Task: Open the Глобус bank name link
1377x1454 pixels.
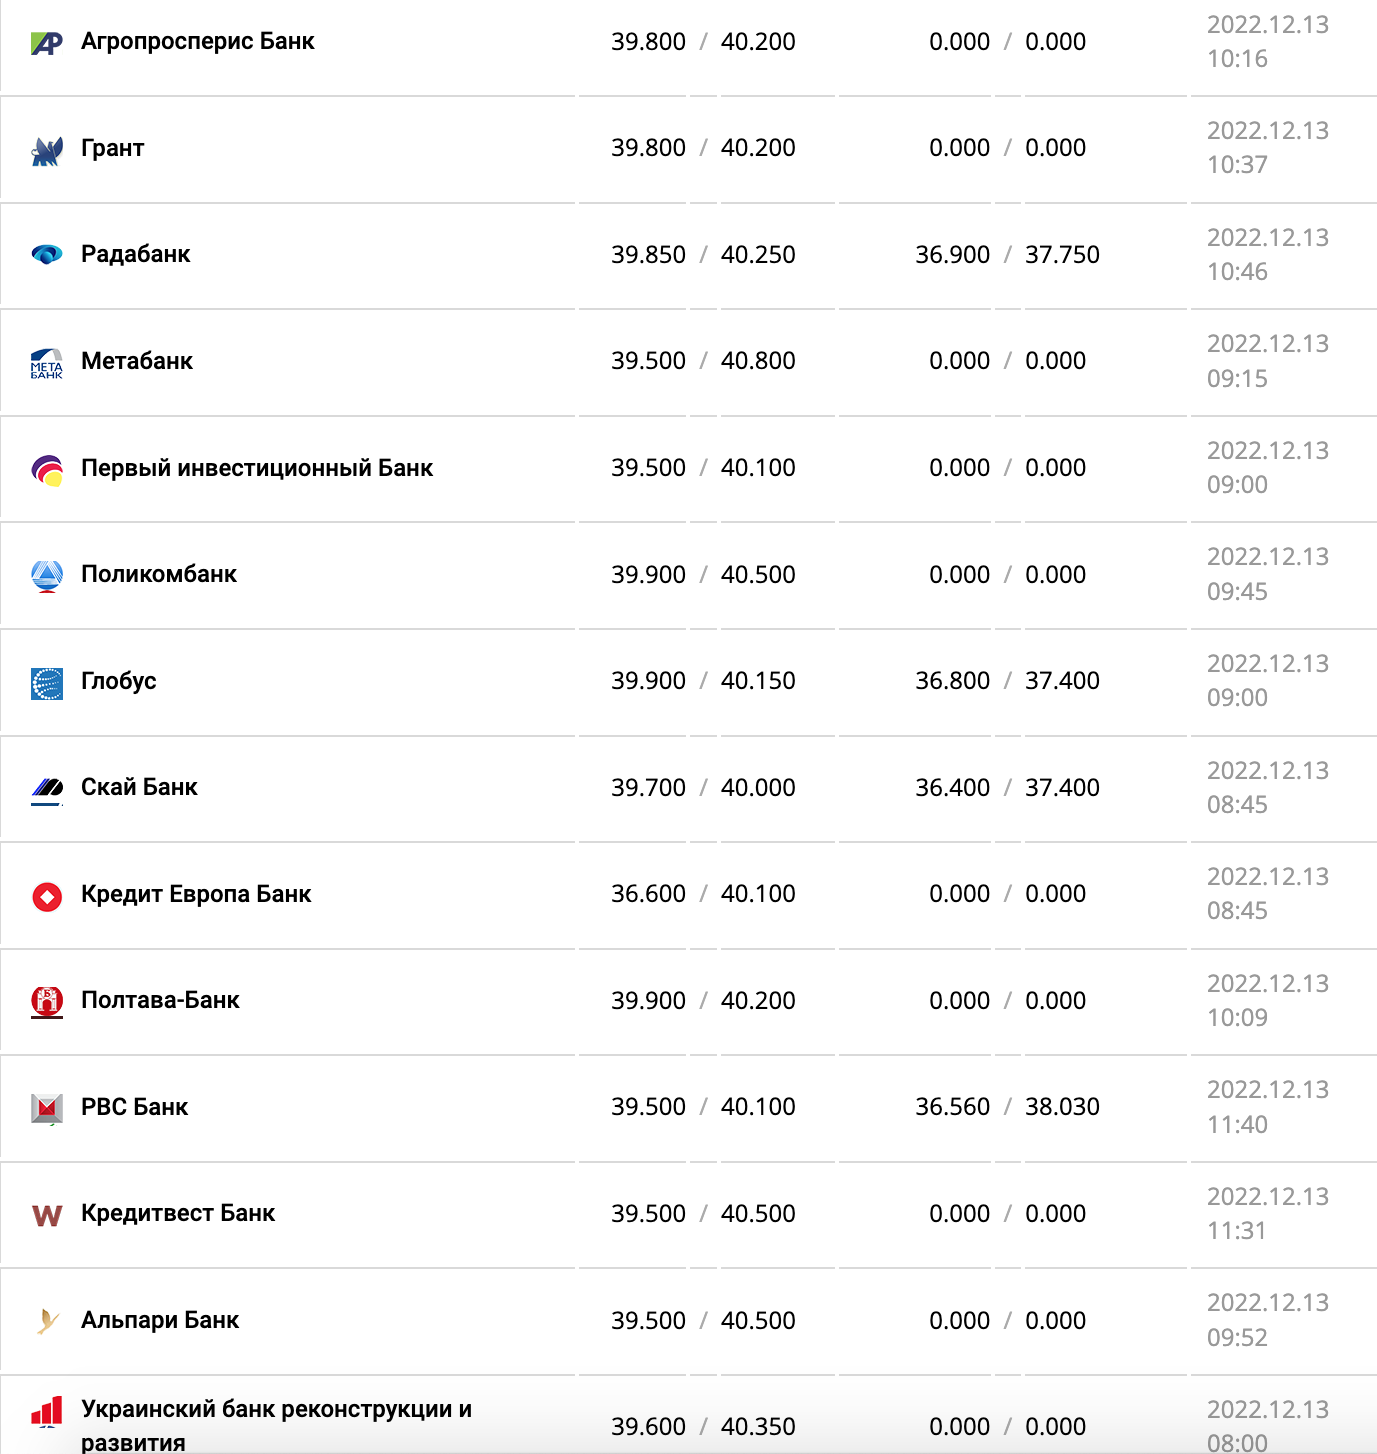Action: point(118,681)
